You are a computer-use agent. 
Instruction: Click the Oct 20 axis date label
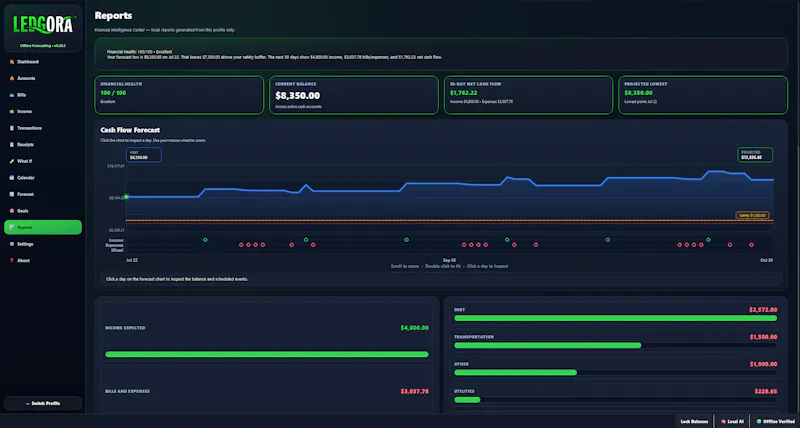click(767, 260)
